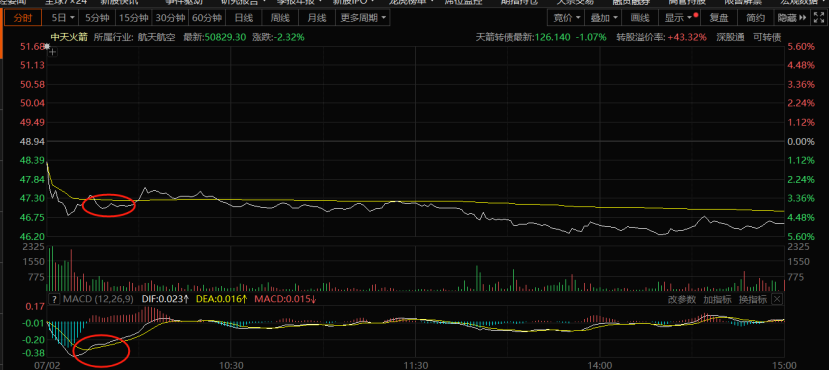
Task: Click the MACD:0.015 reading
Action: pyautogui.click(x=285, y=300)
